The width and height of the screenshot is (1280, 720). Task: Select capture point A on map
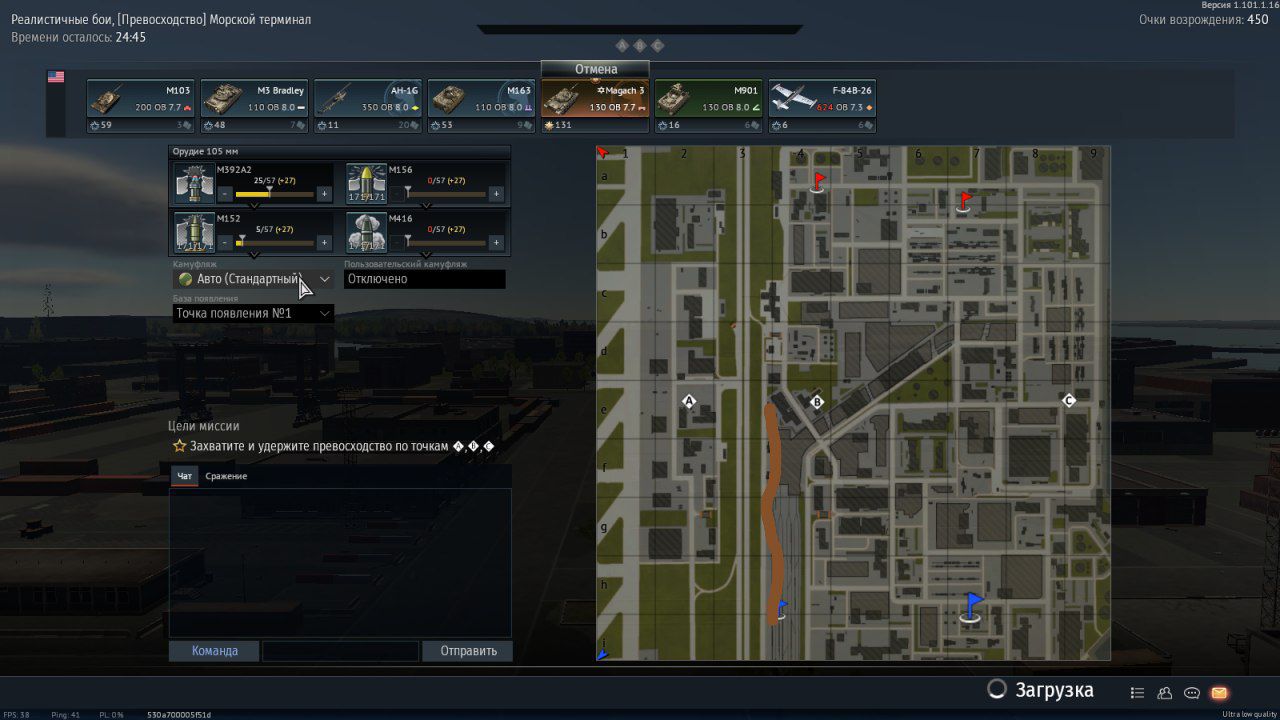coord(688,401)
